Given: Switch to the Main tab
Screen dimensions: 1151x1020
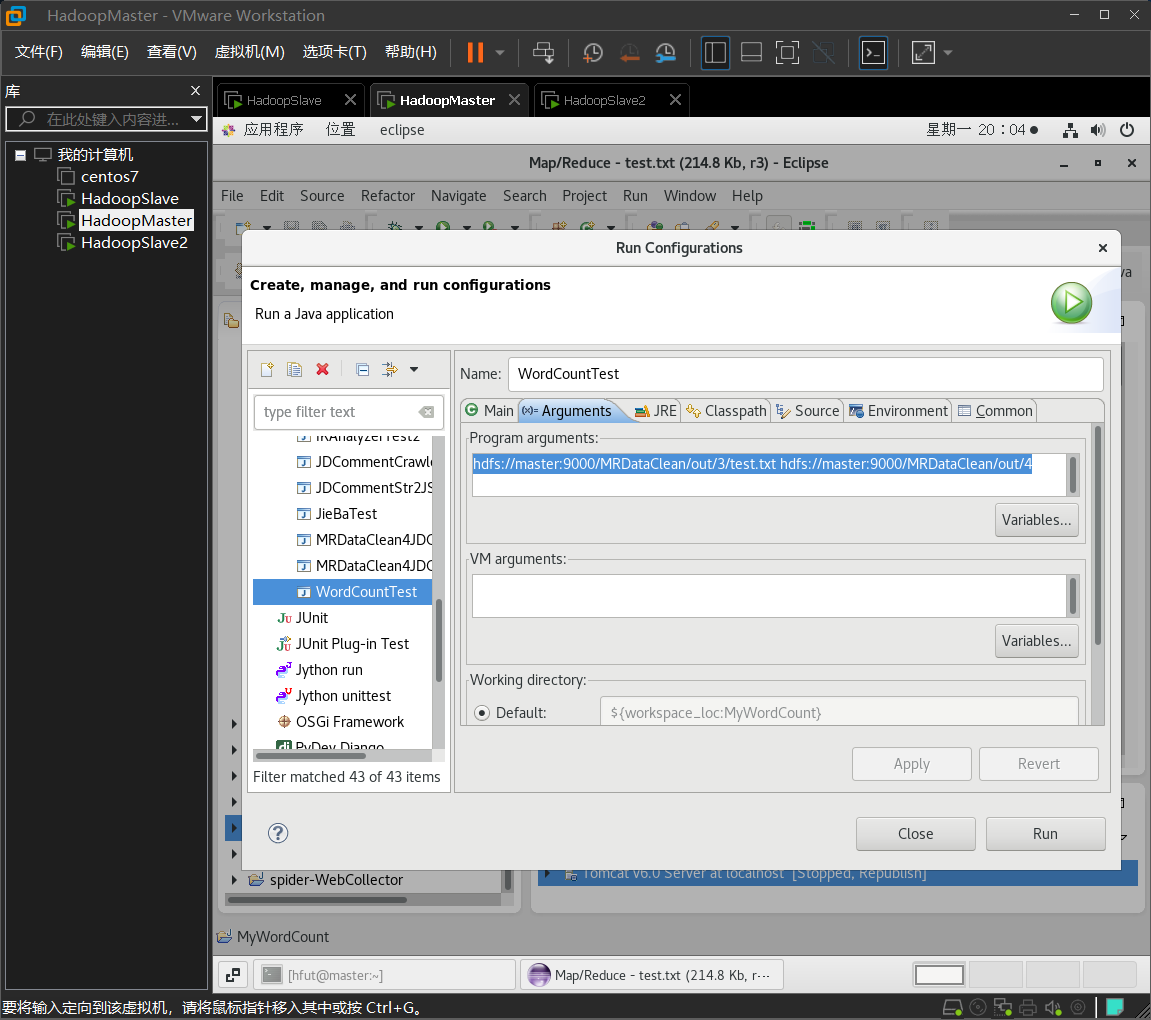Looking at the screenshot, I should [x=490, y=411].
